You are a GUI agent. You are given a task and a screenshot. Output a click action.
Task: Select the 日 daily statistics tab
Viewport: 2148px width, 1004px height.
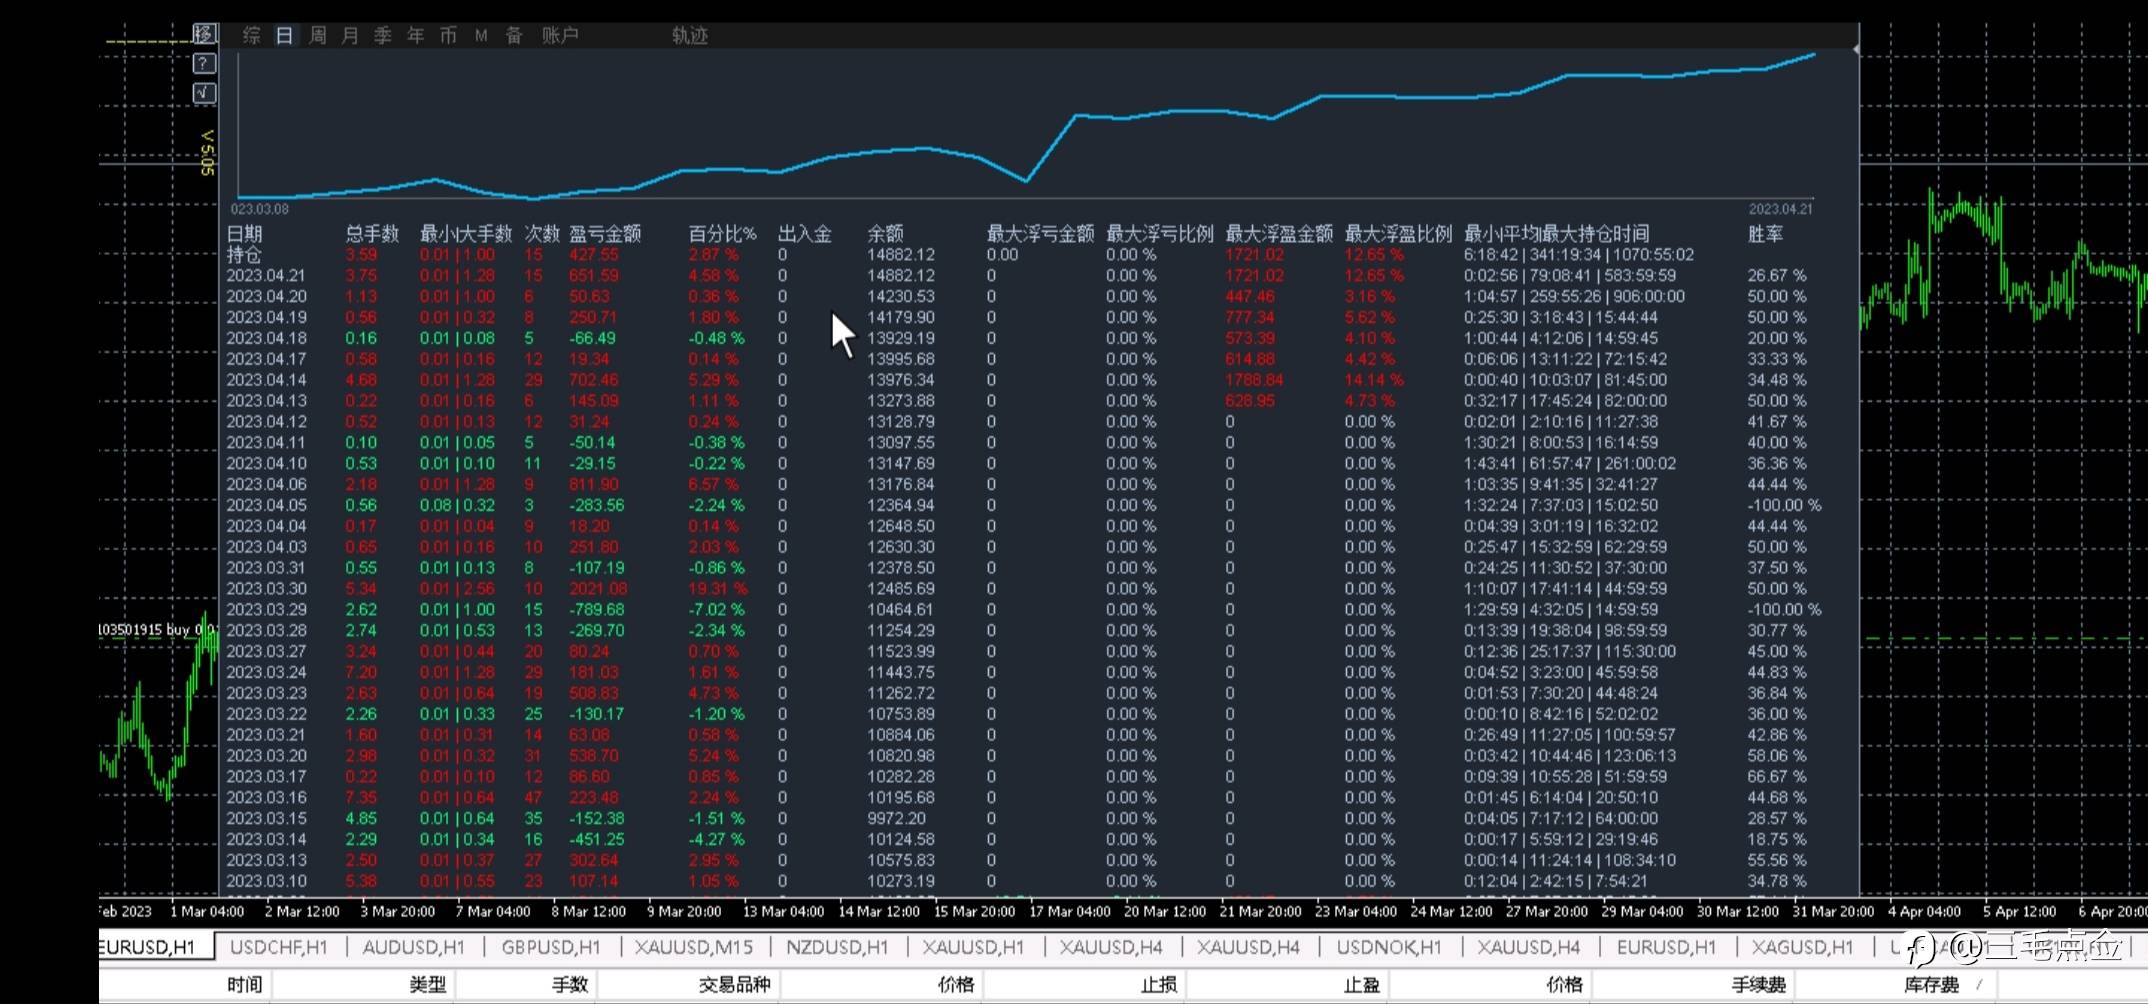tap(285, 36)
